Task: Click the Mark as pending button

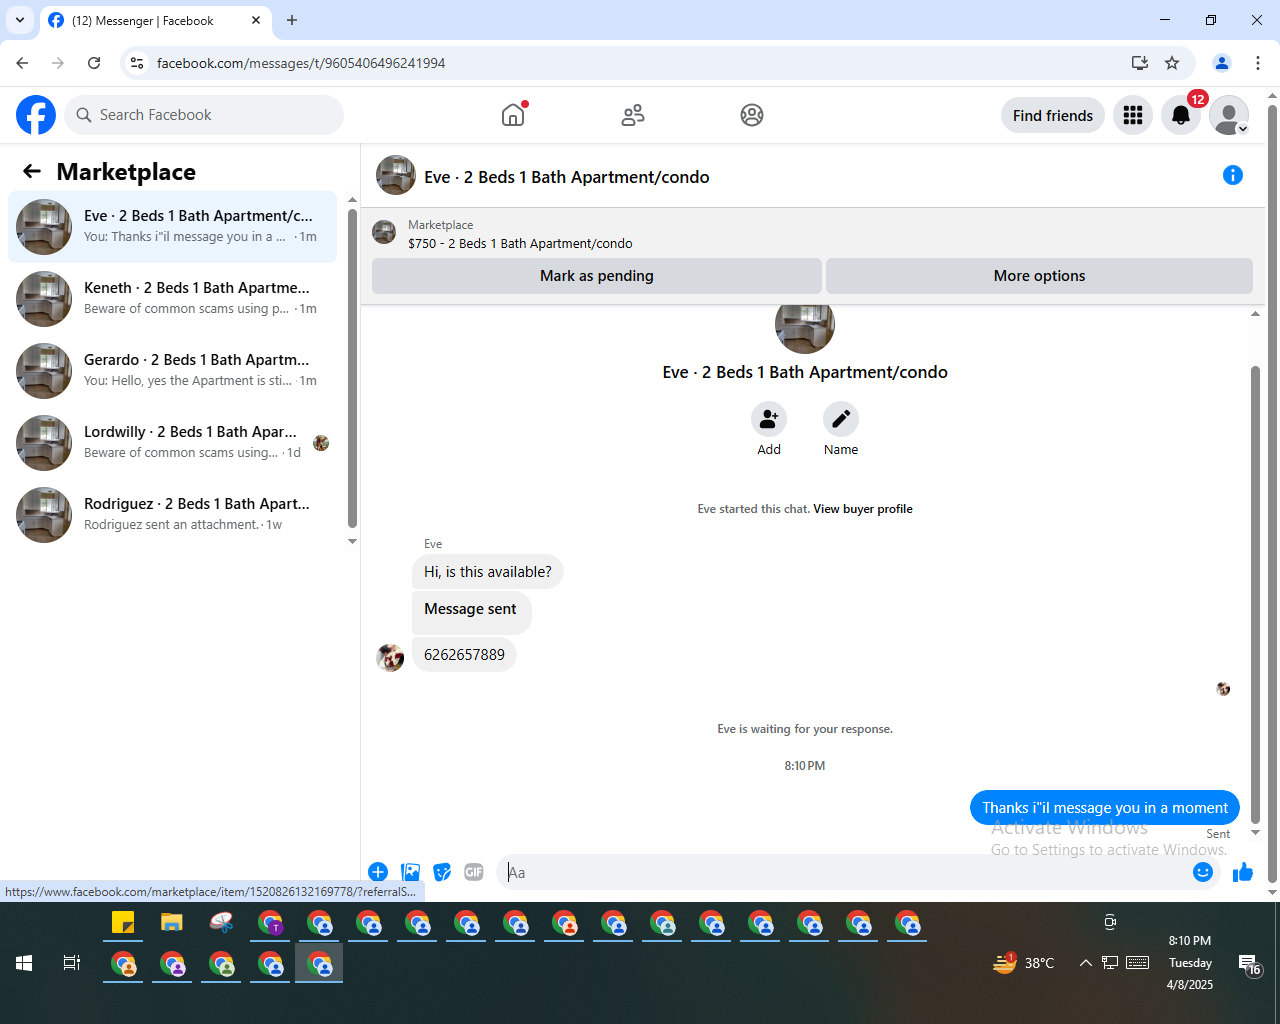Action: point(597,276)
